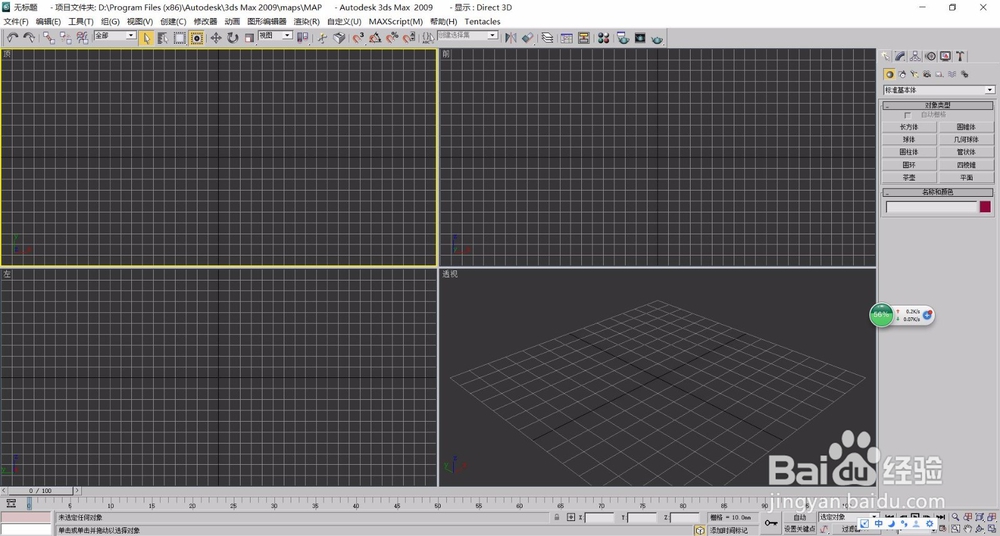The image size is (1000, 536).
Task: Click the Undo arrow in the toolbar
Action: click(x=13, y=38)
